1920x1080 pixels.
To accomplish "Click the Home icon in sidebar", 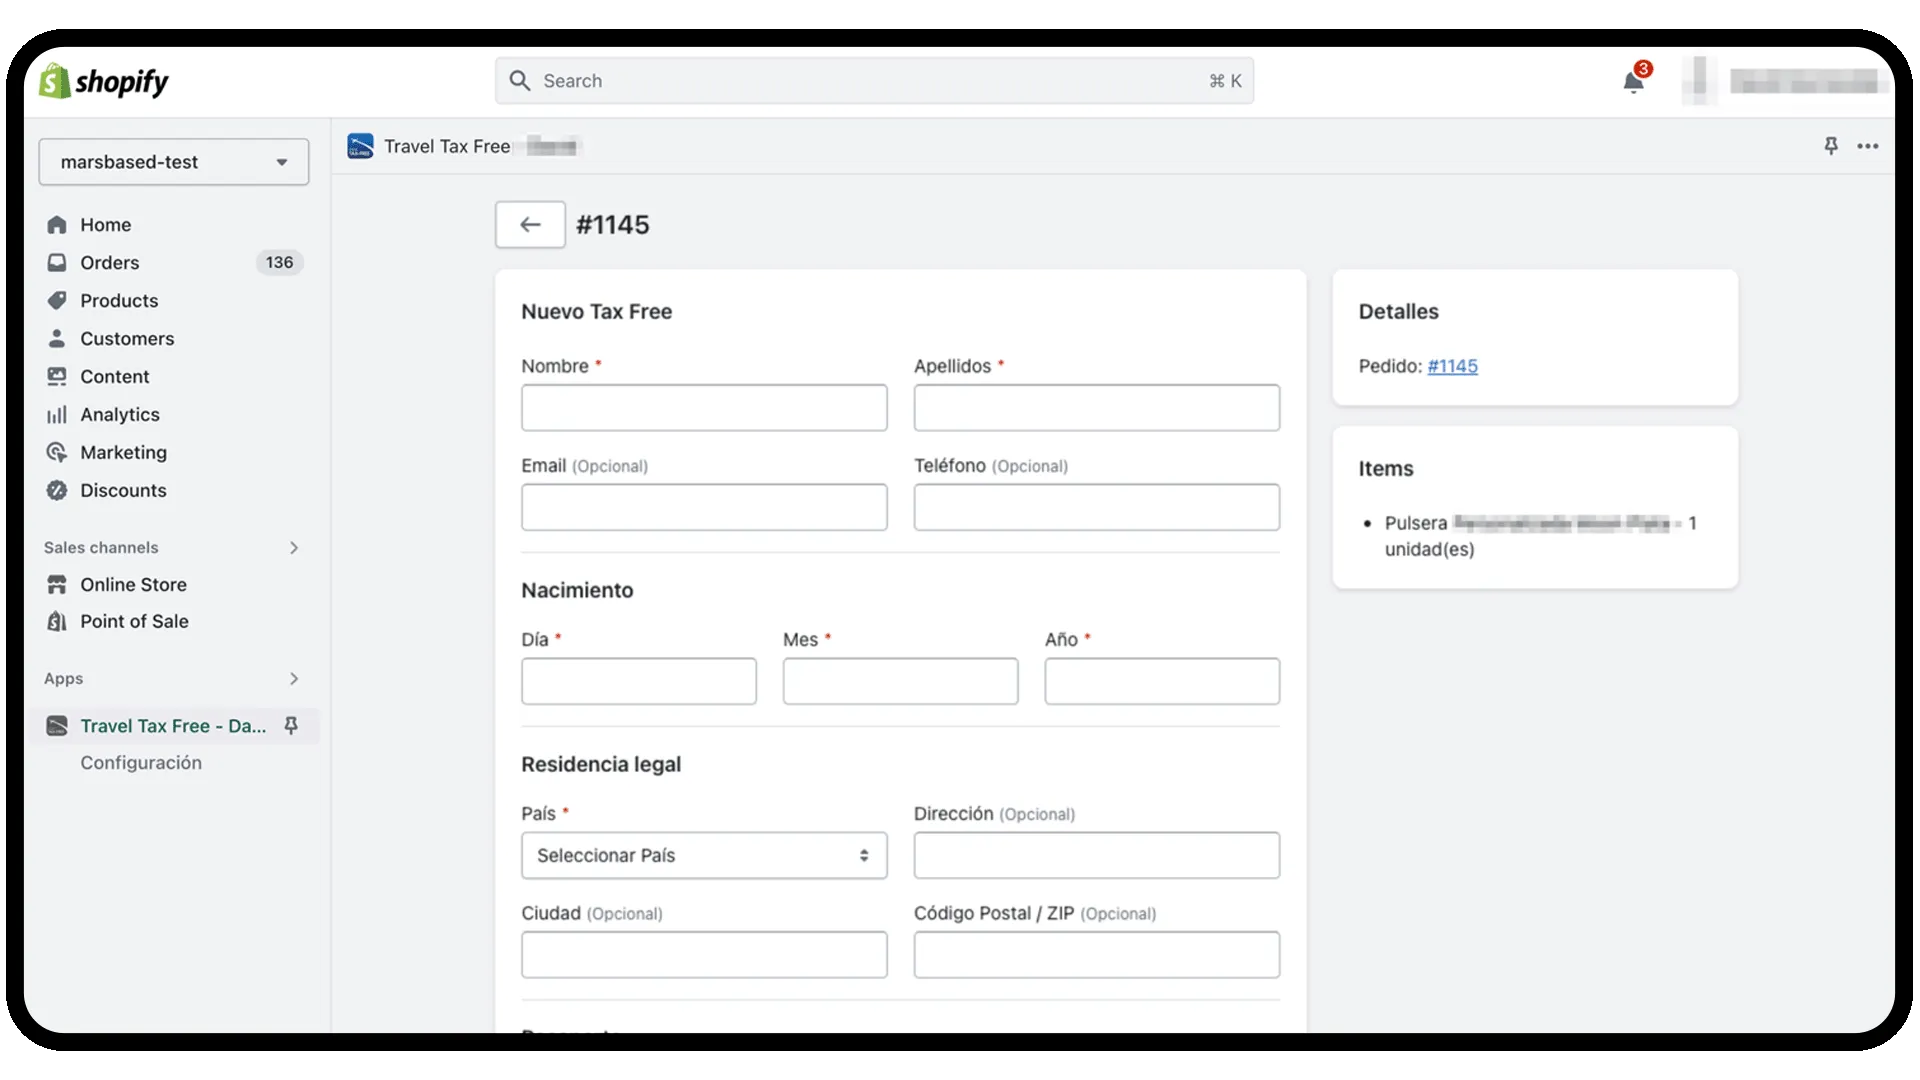I will [x=57, y=225].
